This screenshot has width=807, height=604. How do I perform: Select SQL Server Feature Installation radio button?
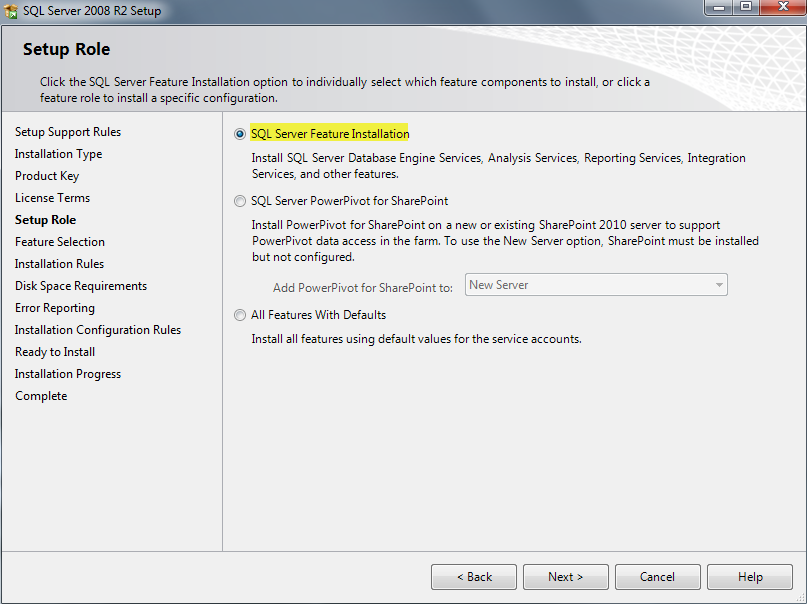[240, 134]
